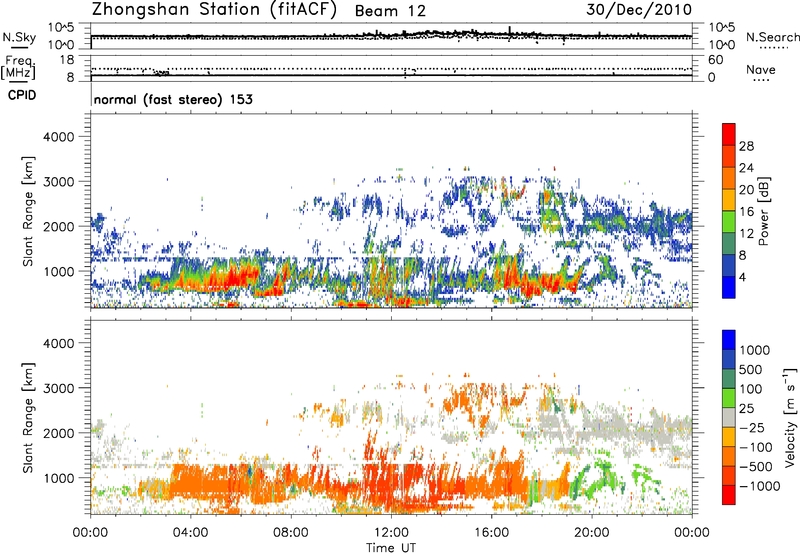Click the date '30/Dec/2010'
Image resolution: width=800 pixels, height=554 pixels.
(639, 10)
